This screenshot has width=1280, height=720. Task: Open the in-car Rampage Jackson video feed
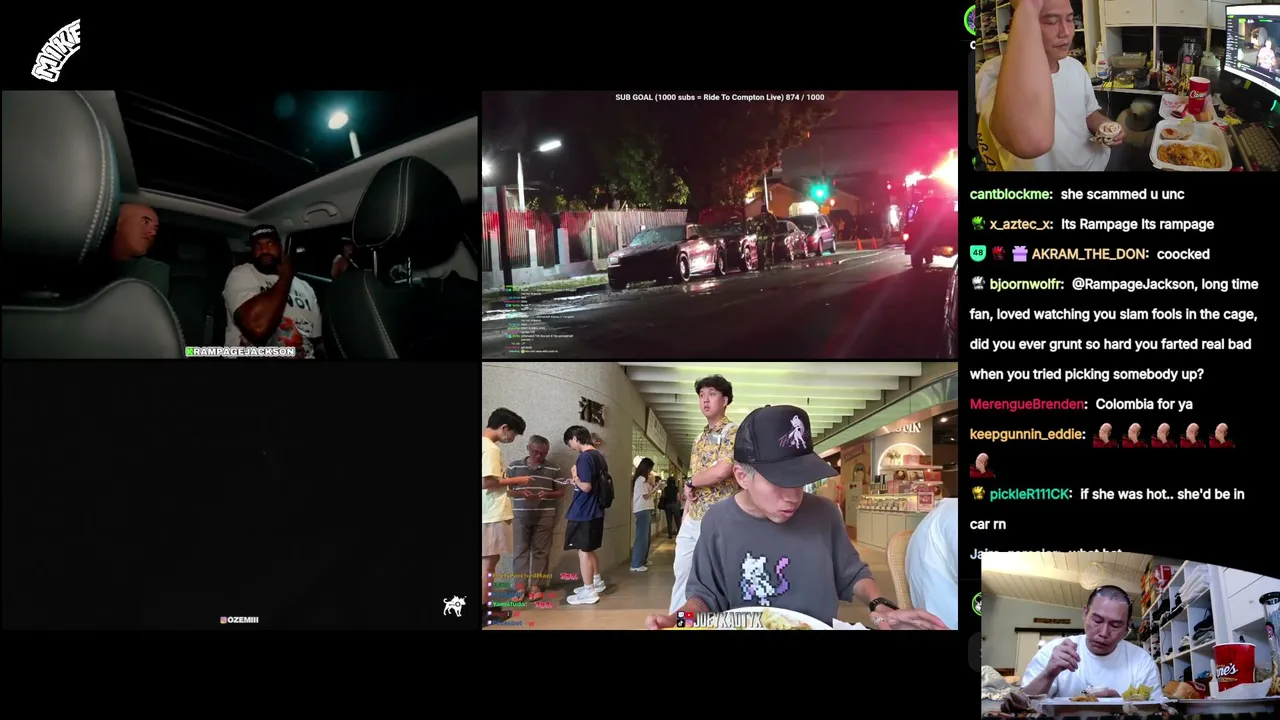[239, 225]
